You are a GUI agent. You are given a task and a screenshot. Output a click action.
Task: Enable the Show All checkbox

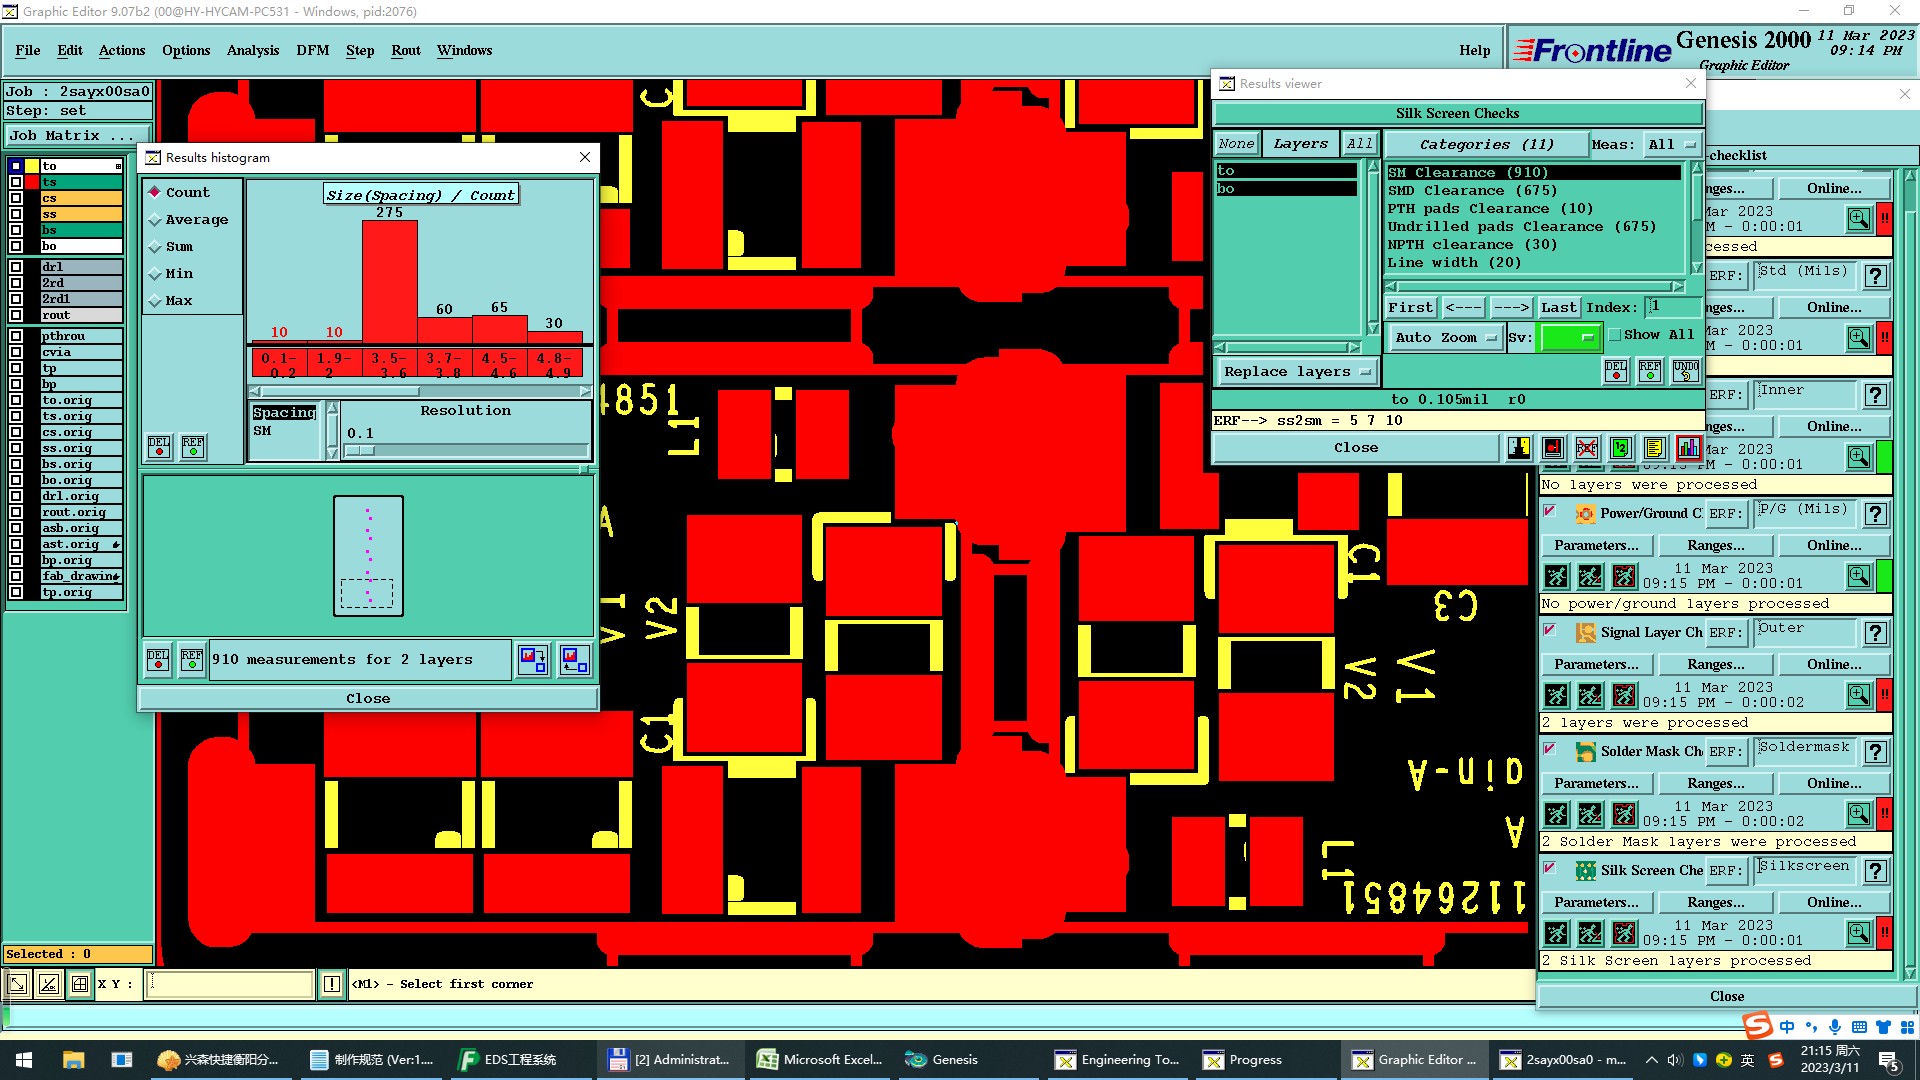point(1614,335)
